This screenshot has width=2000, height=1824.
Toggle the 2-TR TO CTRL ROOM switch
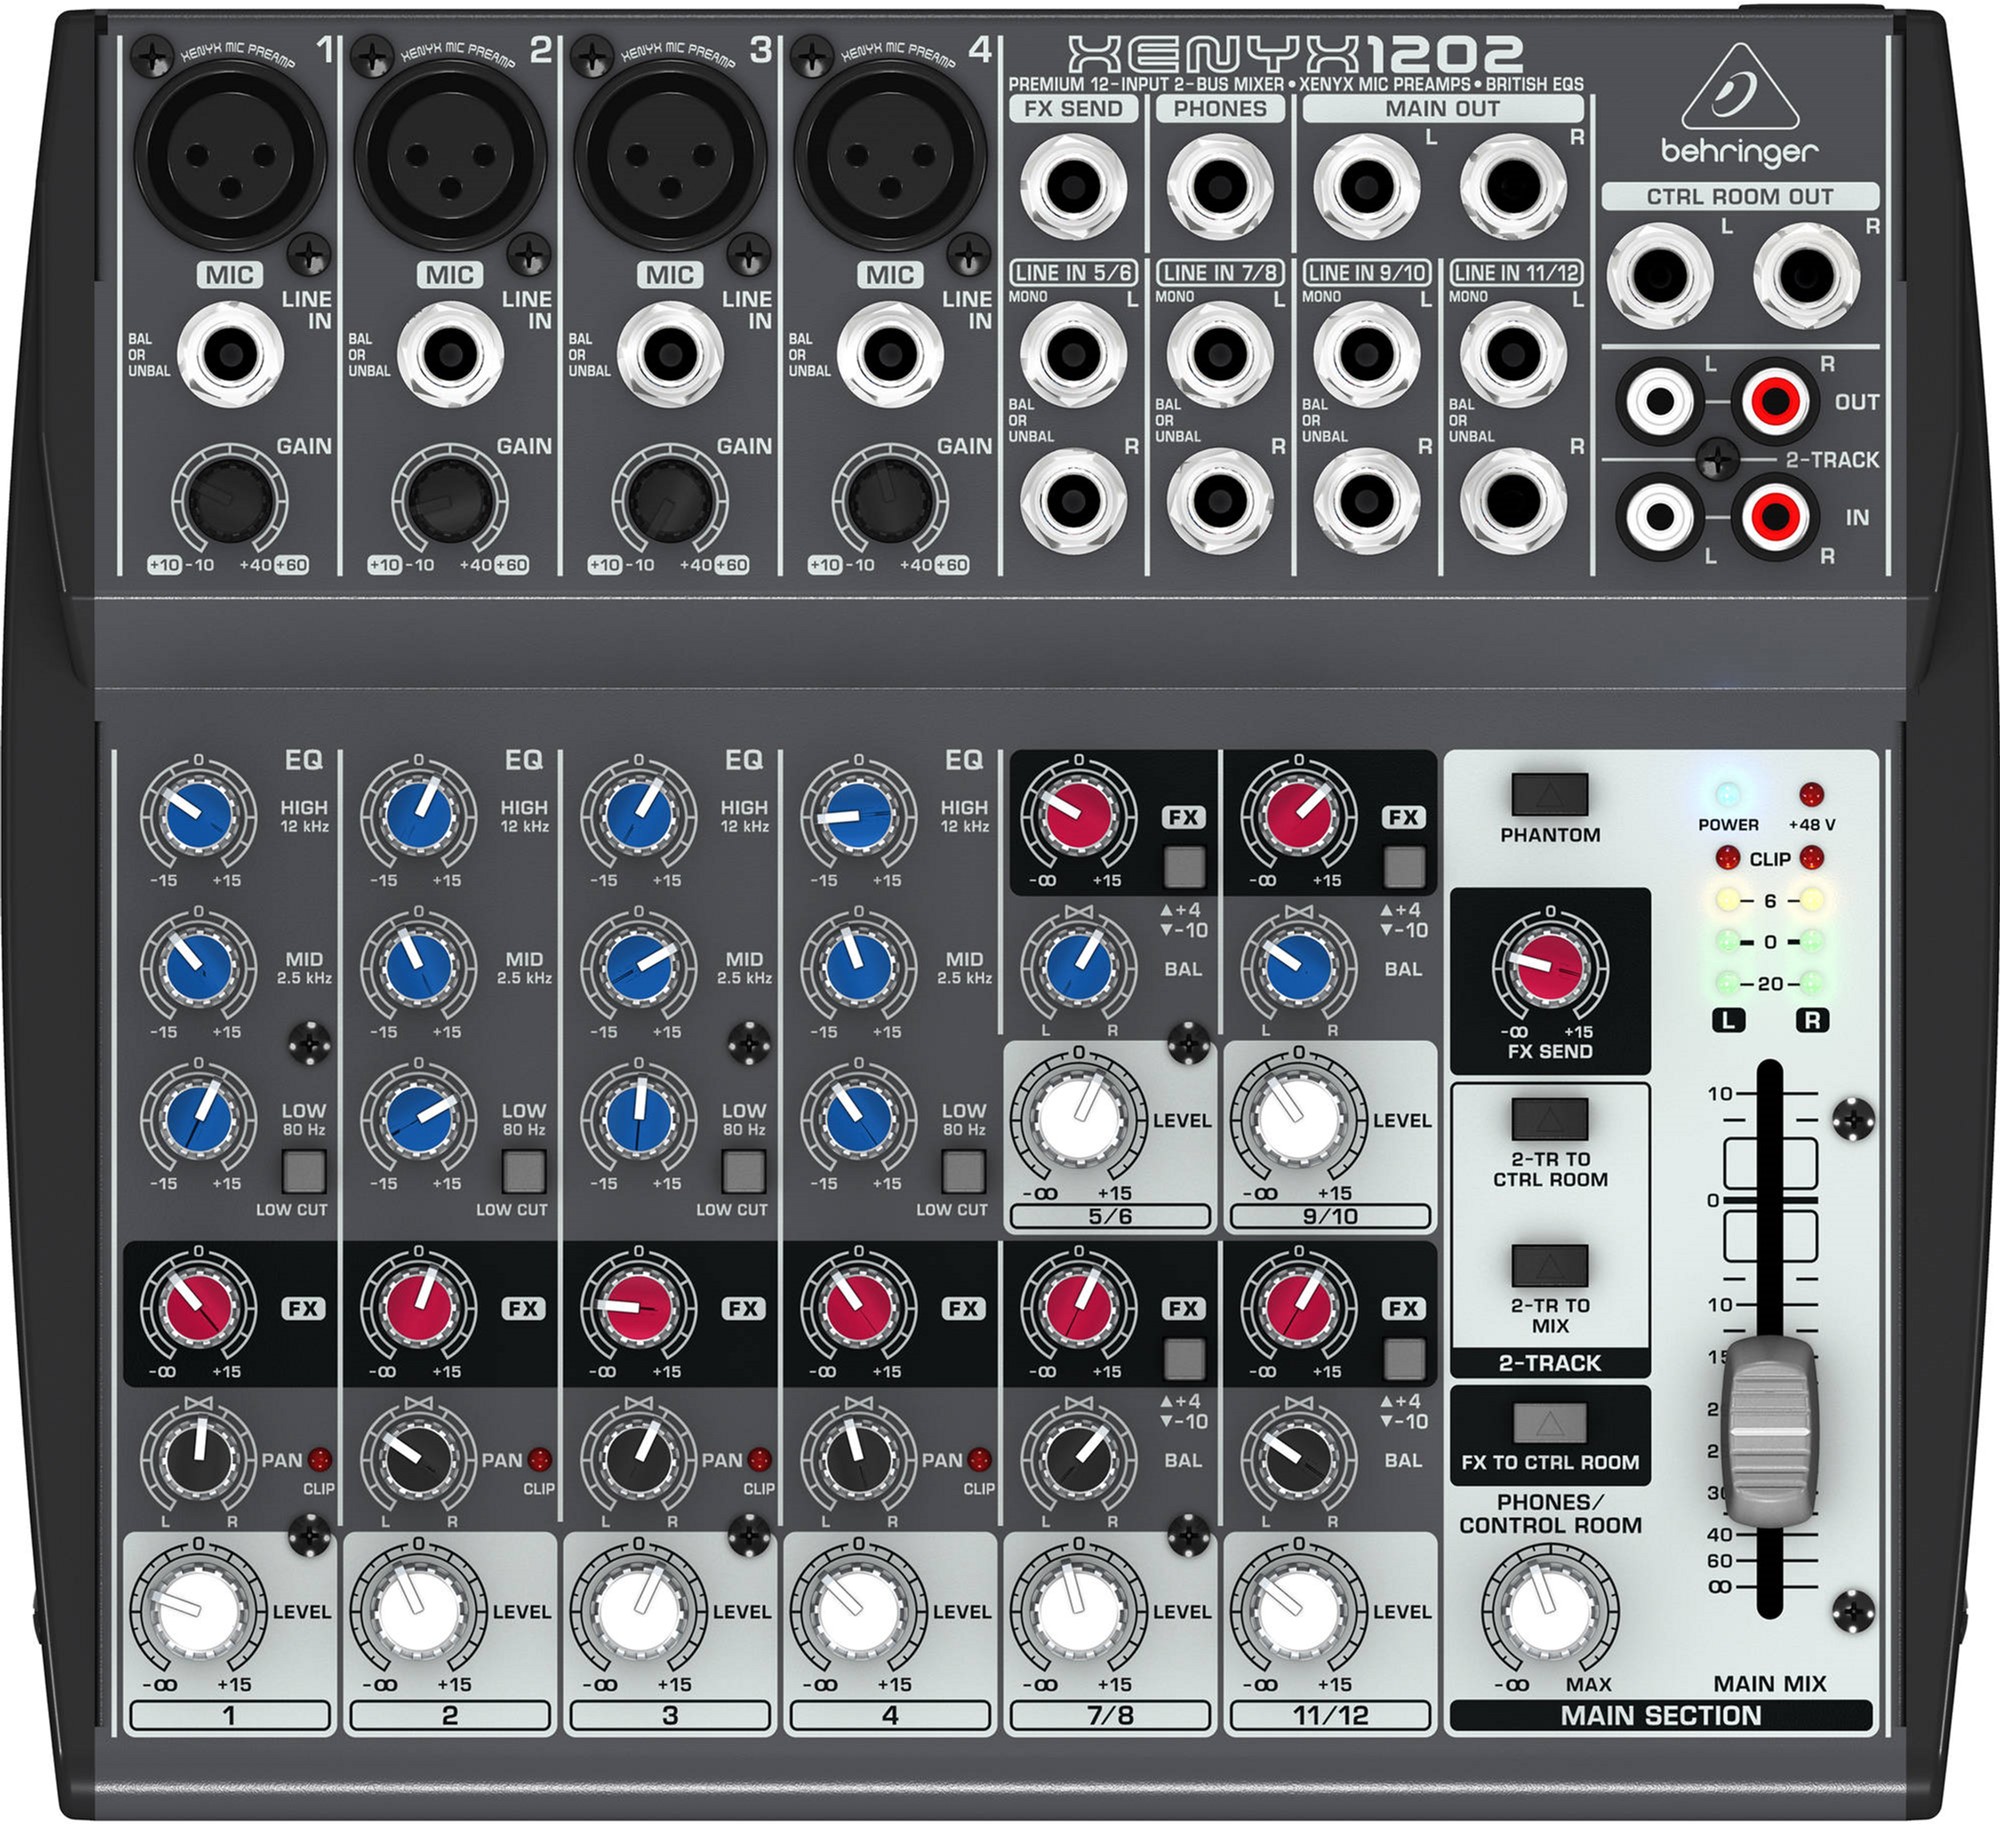tap(1550, 1119)
